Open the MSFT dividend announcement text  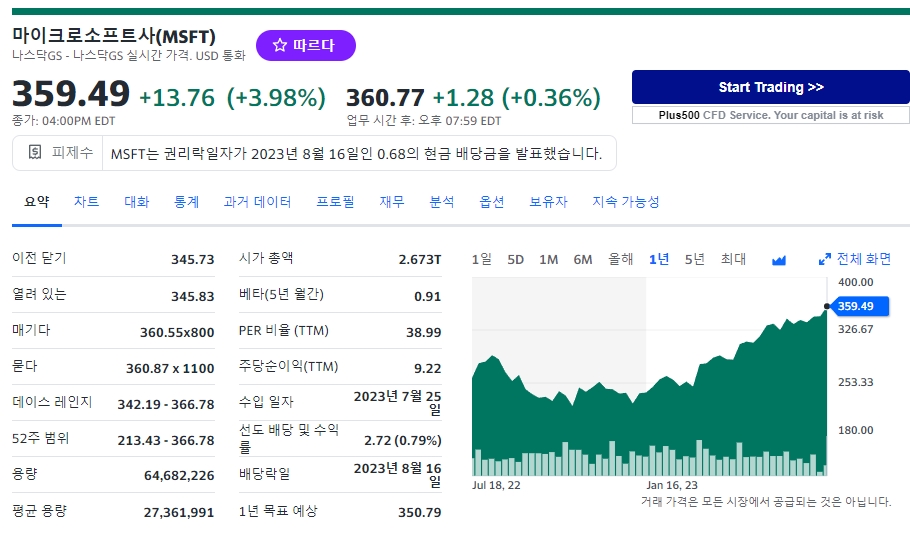[356, 154]
